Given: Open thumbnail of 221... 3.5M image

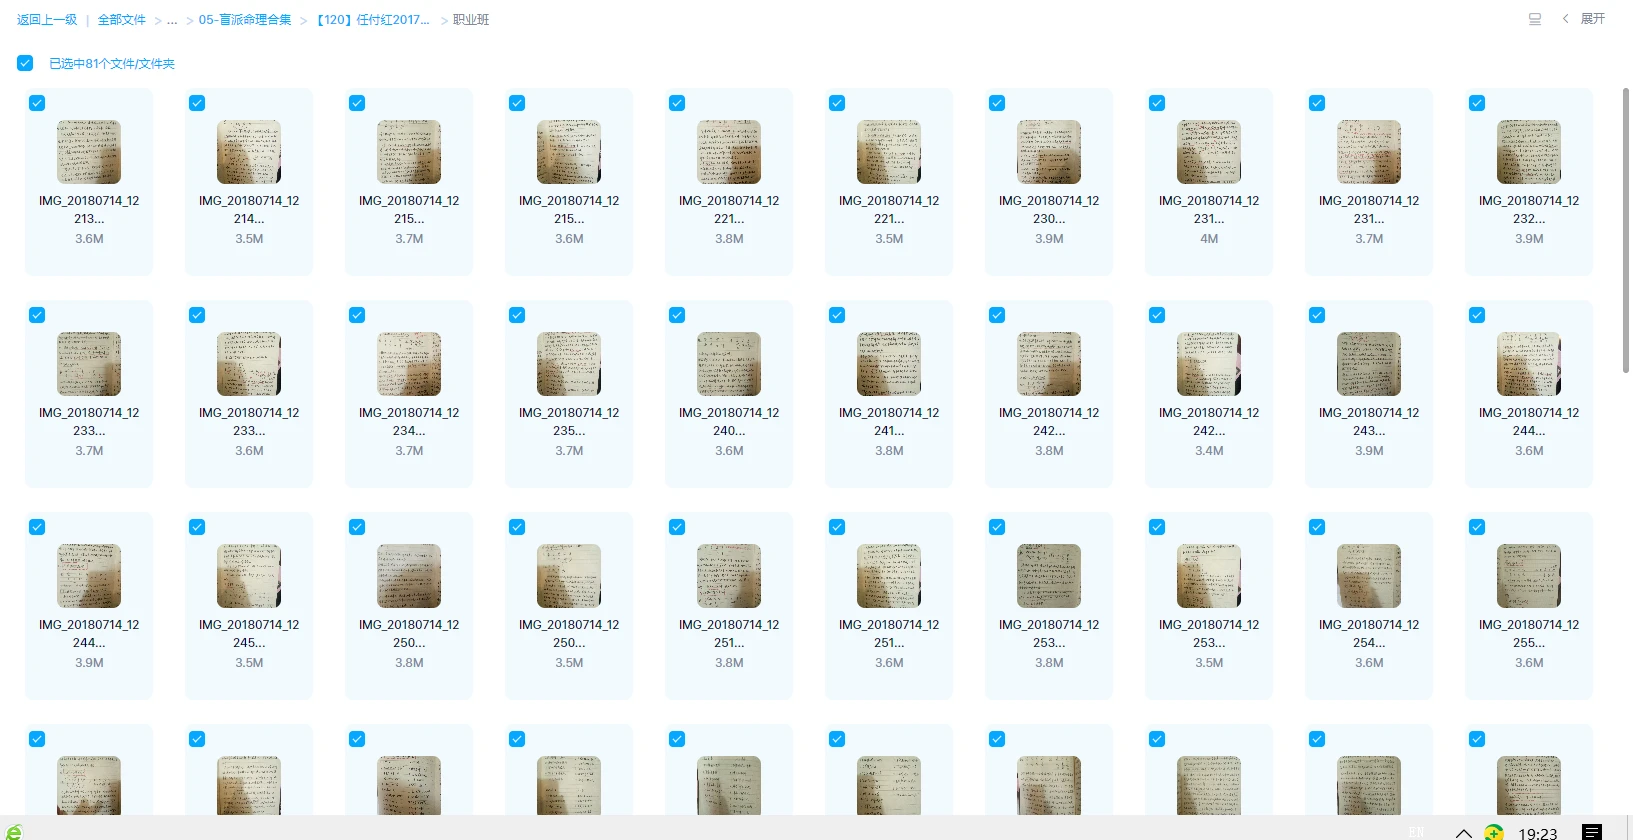Looking at the screenshot, I should pos(889,152).
